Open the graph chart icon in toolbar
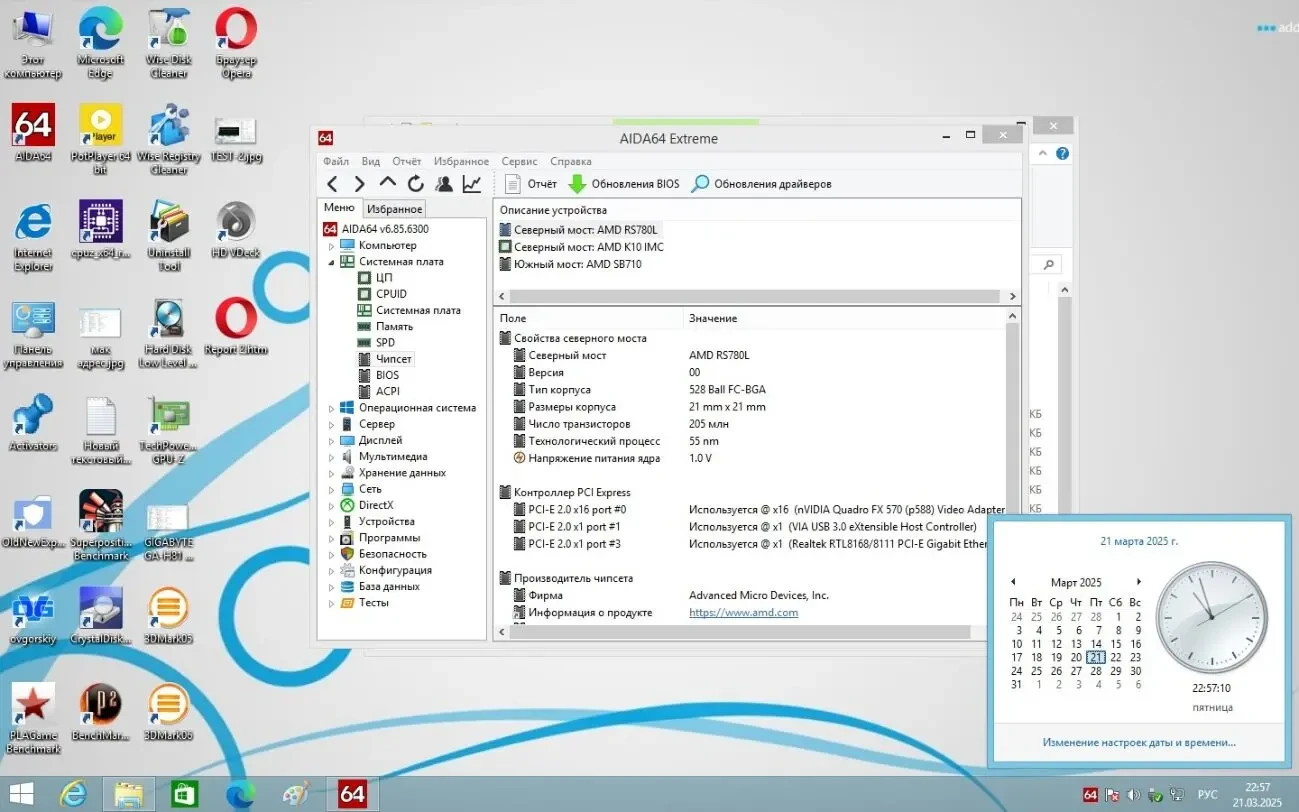This screenshot has height=812, width=1299. coord(471,184)
